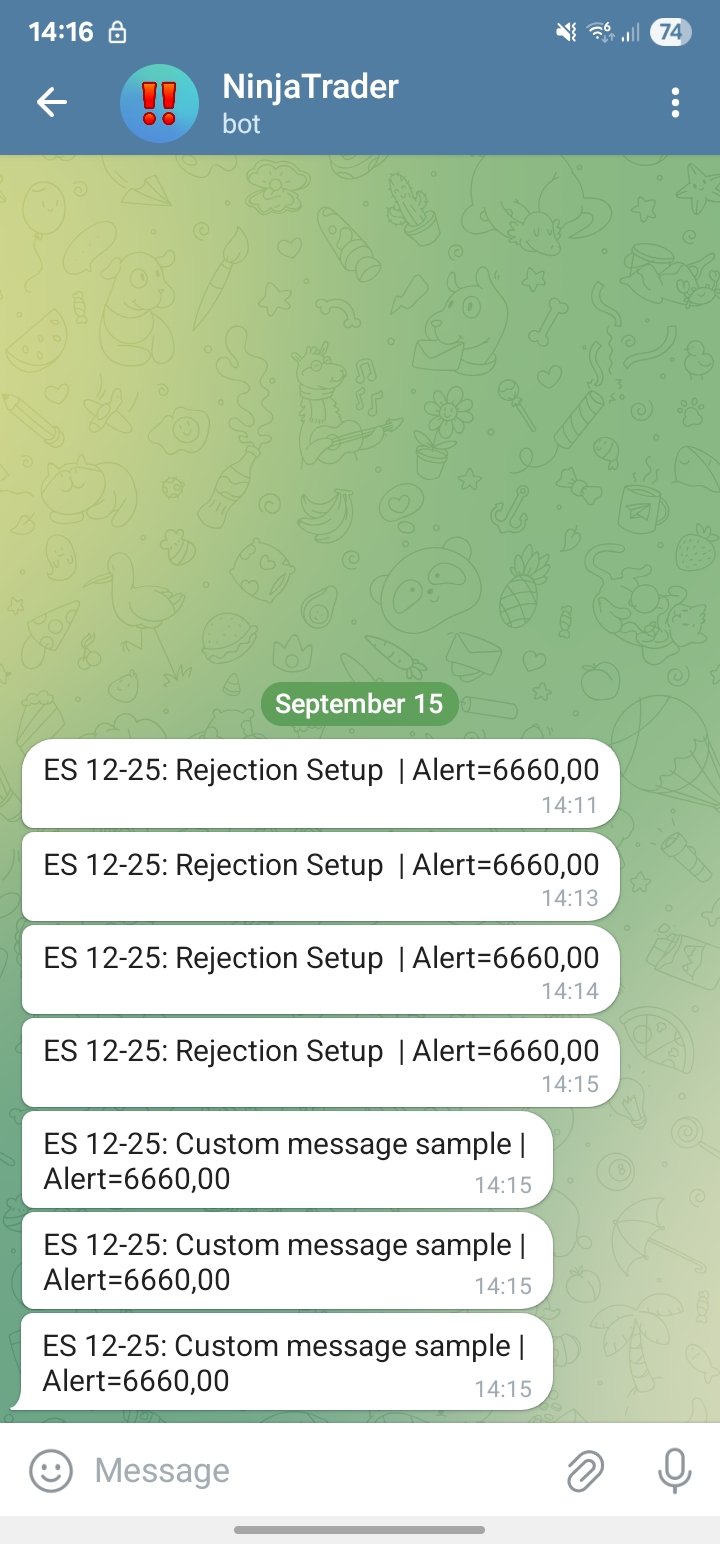Focus the Message input field
The height and width of the screenshot is (1544, 720).
click(320, 1470)
